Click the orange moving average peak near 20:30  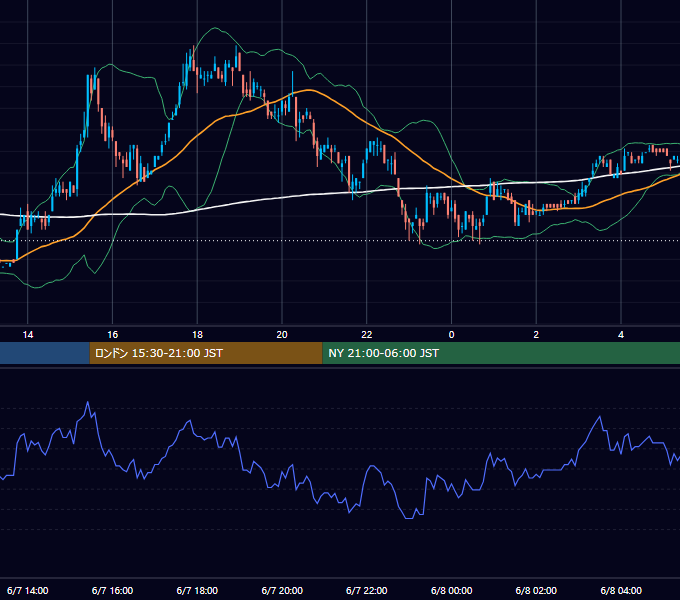[x=309, y=90]
